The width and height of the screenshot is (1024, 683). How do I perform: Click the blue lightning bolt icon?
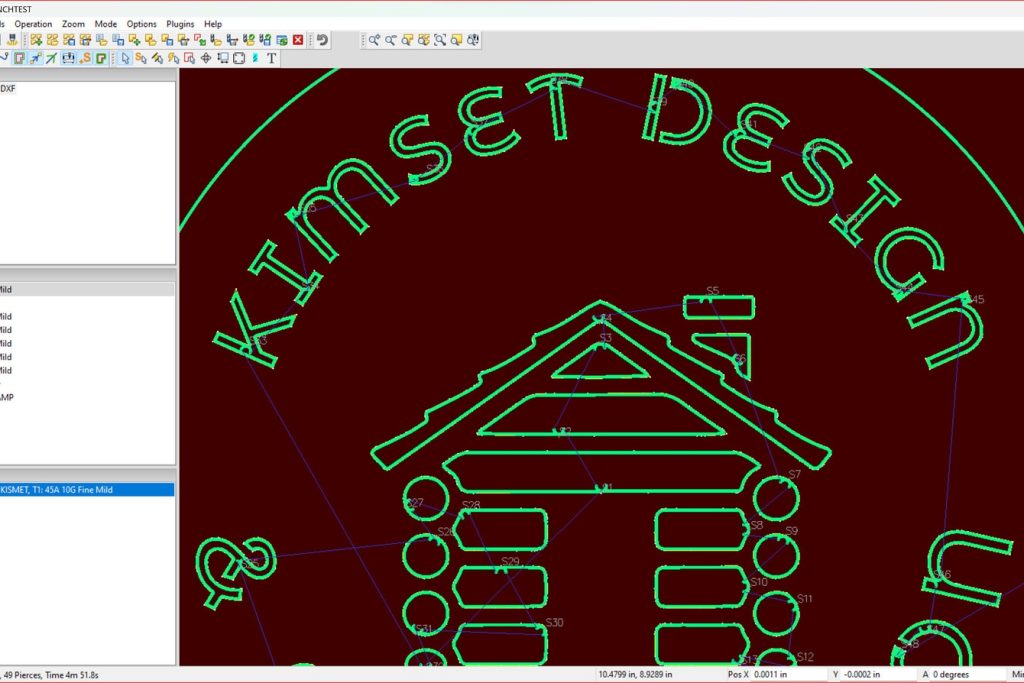pyautogui.click(x=255, y=58)
